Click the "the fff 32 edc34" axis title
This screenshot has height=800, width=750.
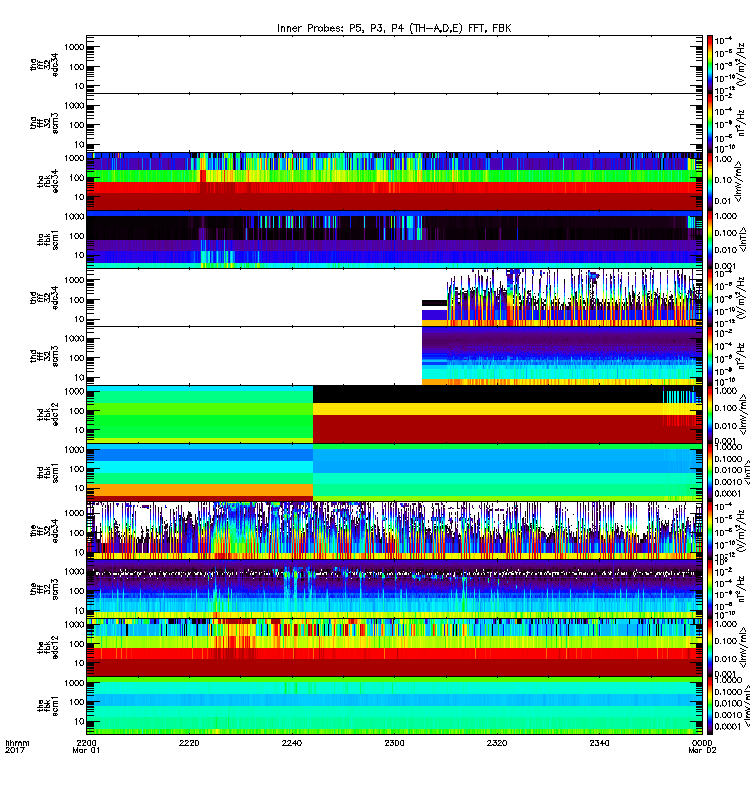[x=44, y=531]
